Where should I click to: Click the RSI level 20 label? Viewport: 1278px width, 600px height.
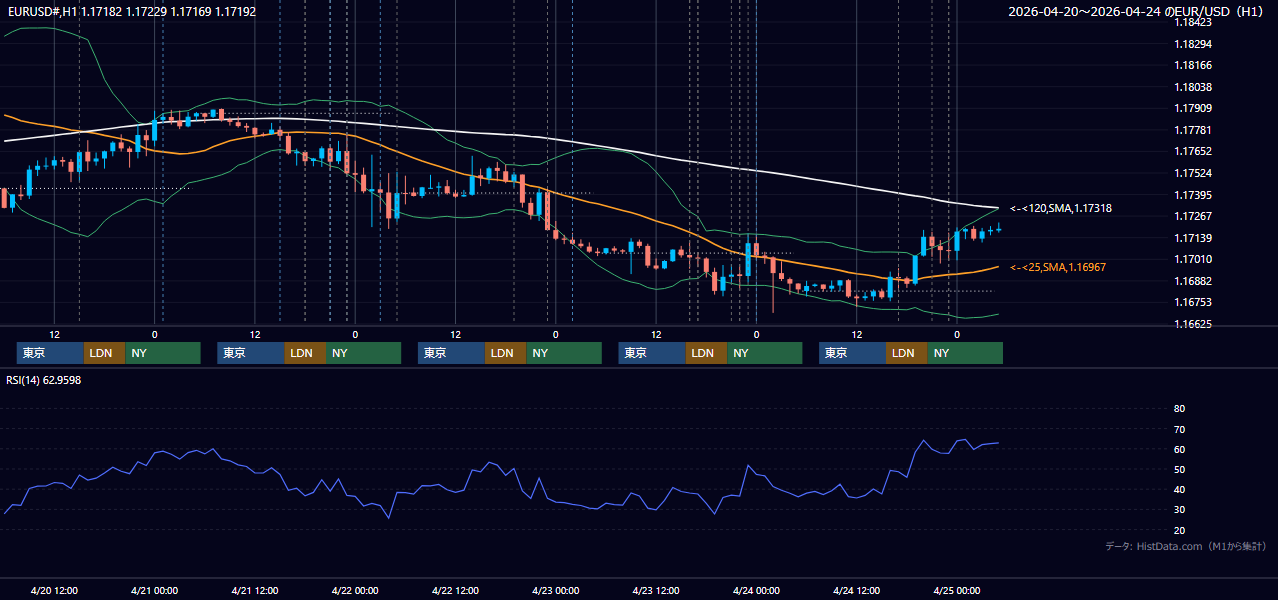1179,531
